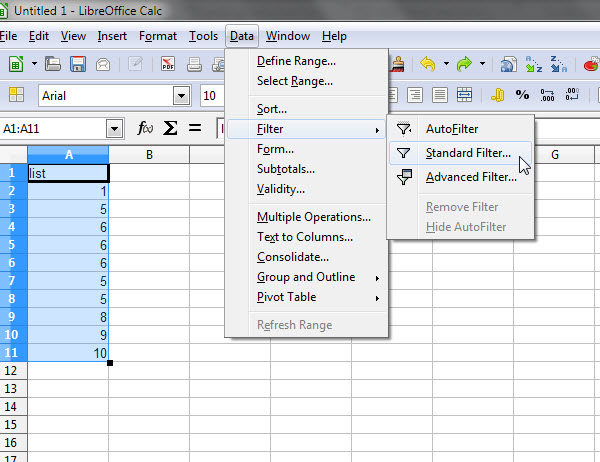This screenshot has height=462, width=600.
Task: Click the Export as PDF icon
Action: [168, 64]
